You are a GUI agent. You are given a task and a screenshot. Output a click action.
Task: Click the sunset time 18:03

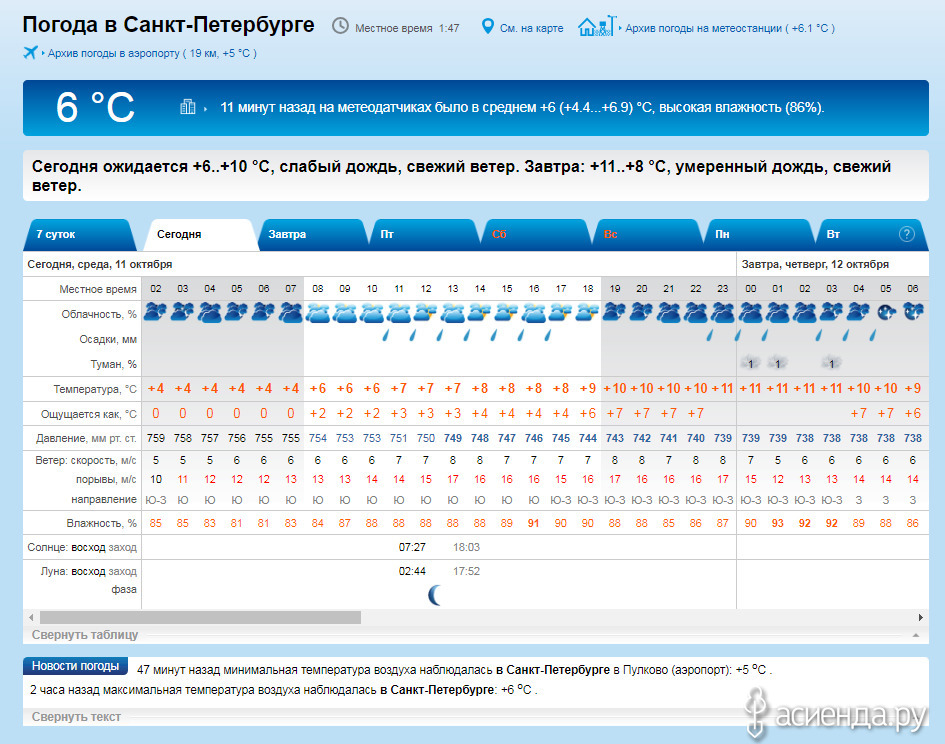pyautogui.click(x=466, y=547)
